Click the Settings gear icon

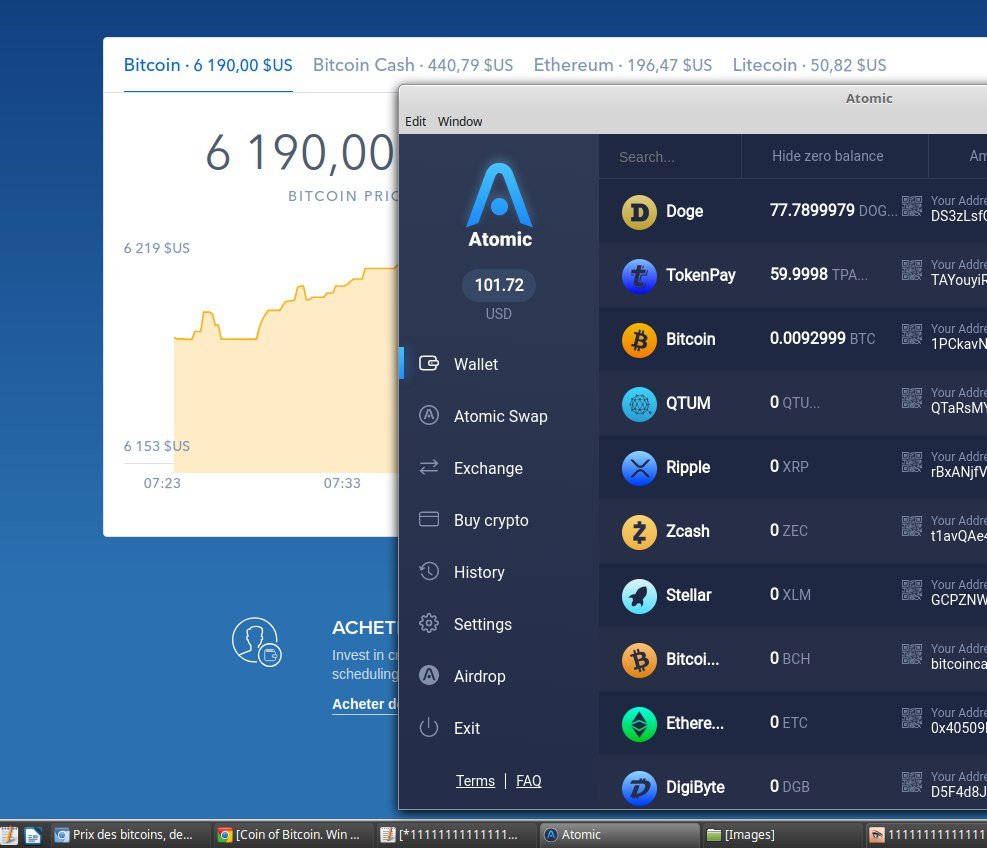[x=429, y=623]
